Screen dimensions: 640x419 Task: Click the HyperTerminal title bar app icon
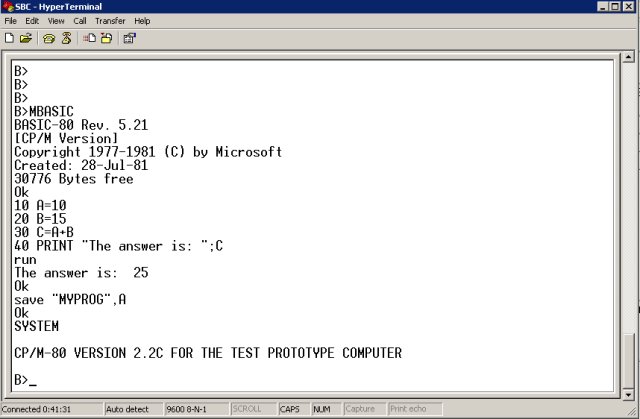(x=8, y=7)
